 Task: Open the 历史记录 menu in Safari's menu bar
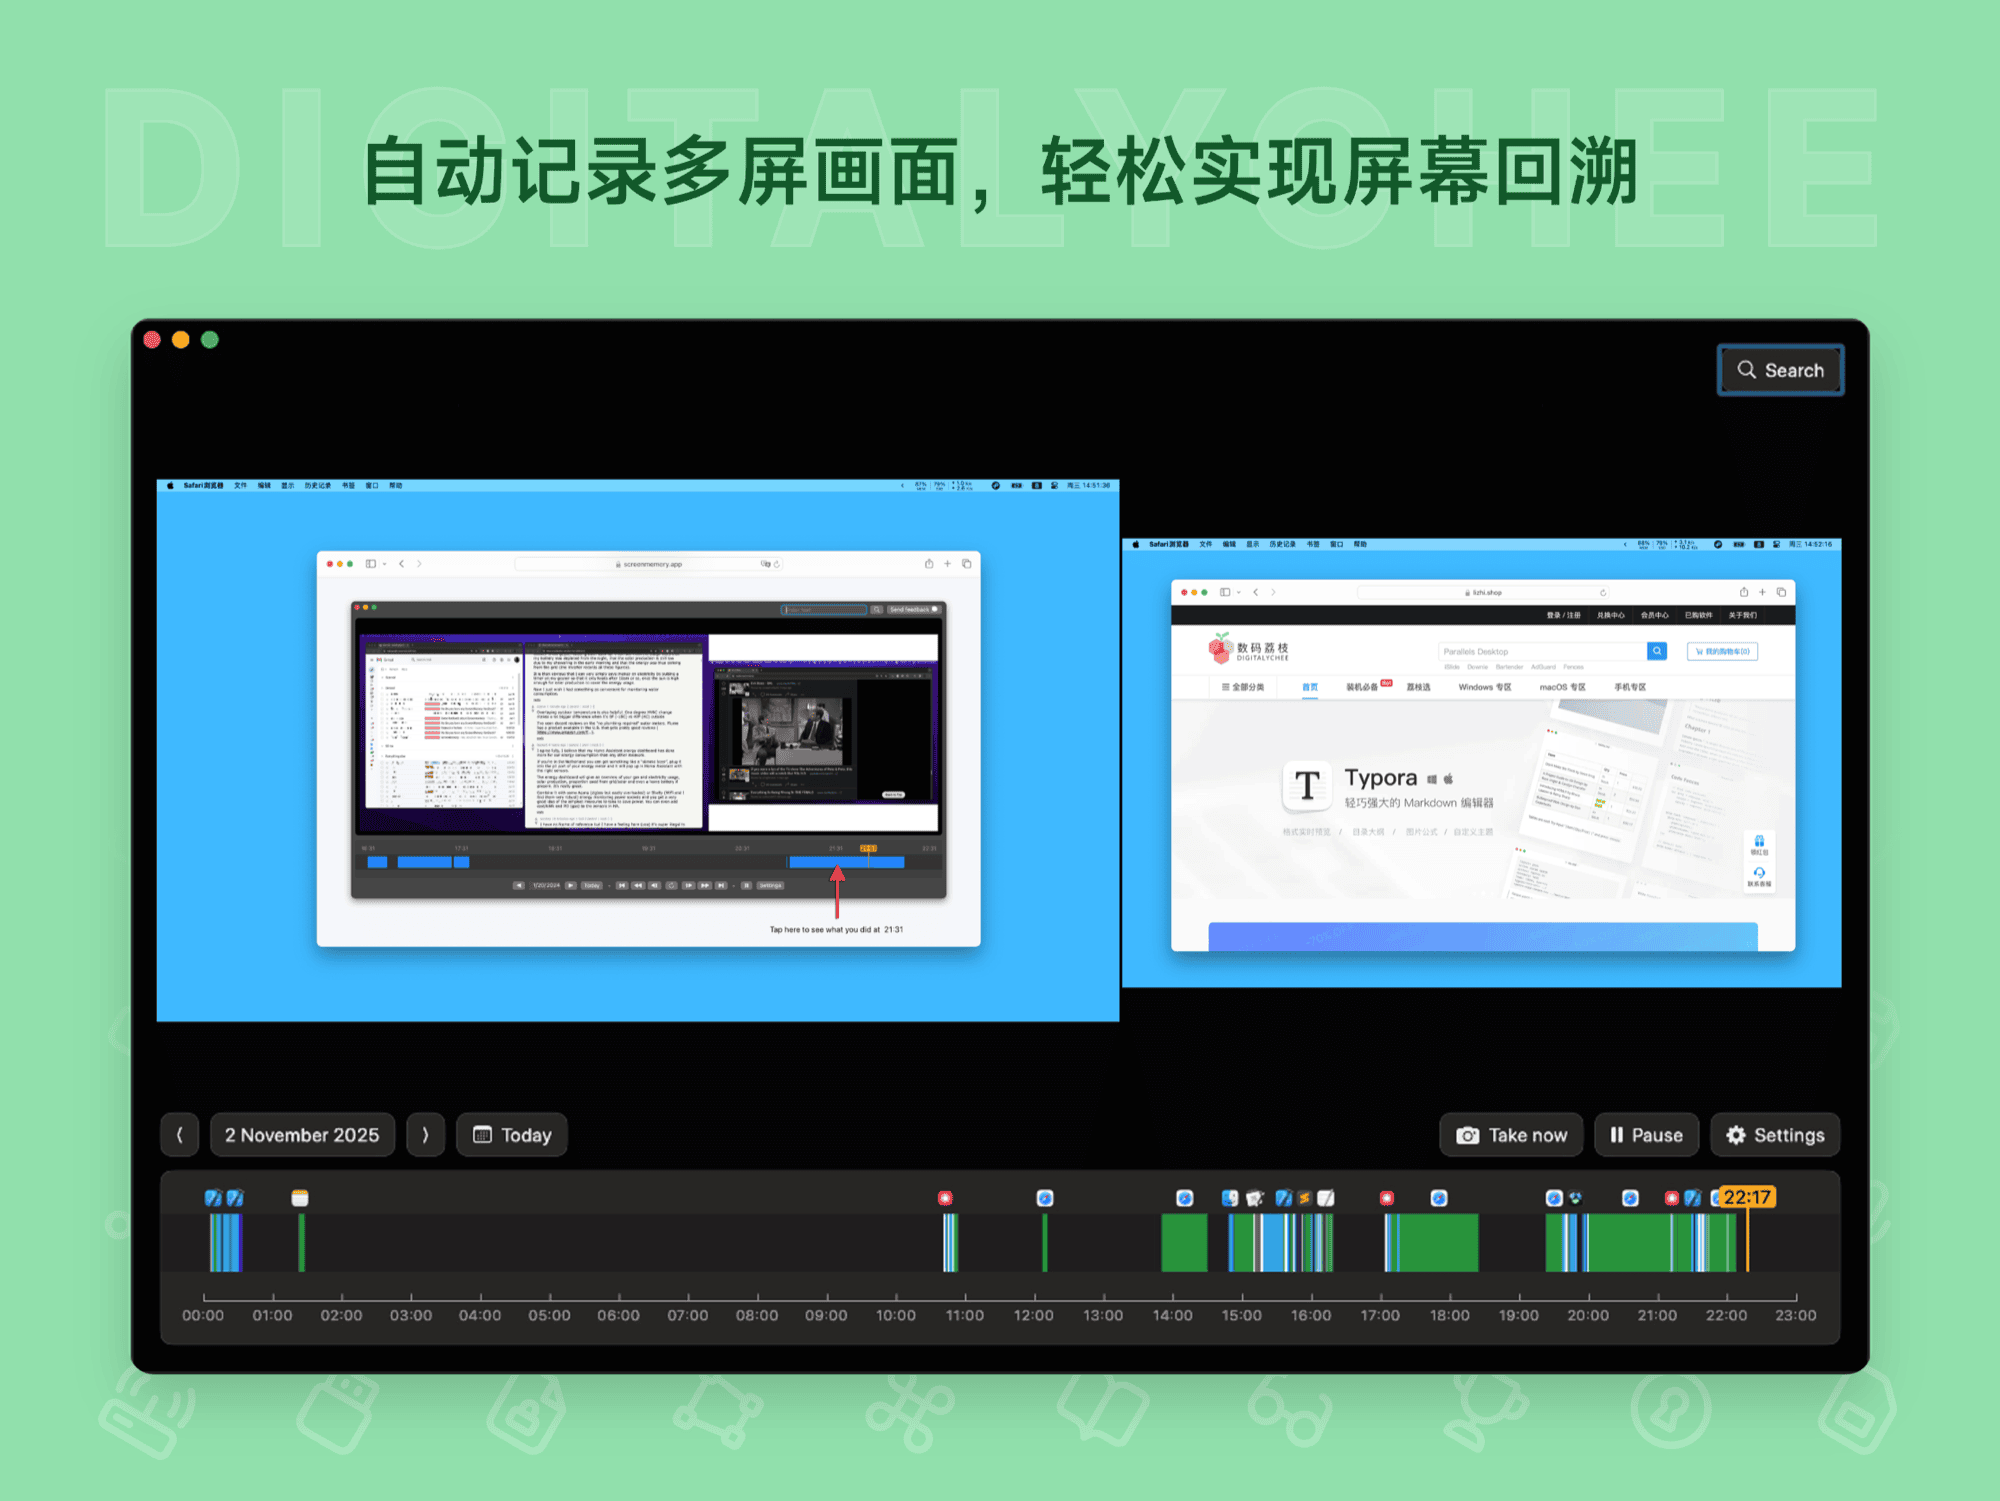tap(1283, 544)
